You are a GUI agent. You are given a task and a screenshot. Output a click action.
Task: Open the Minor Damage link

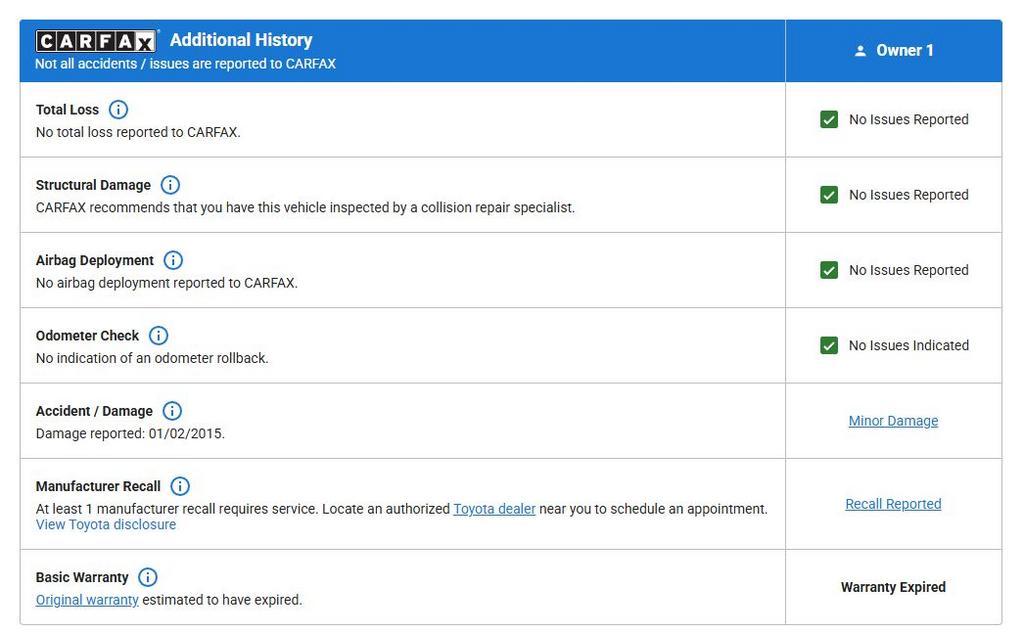[893, 421]
